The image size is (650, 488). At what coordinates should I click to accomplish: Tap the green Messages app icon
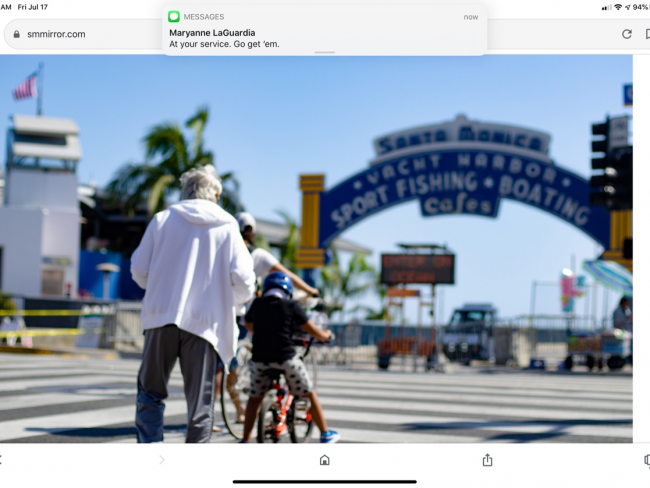(x=174, y=17)
